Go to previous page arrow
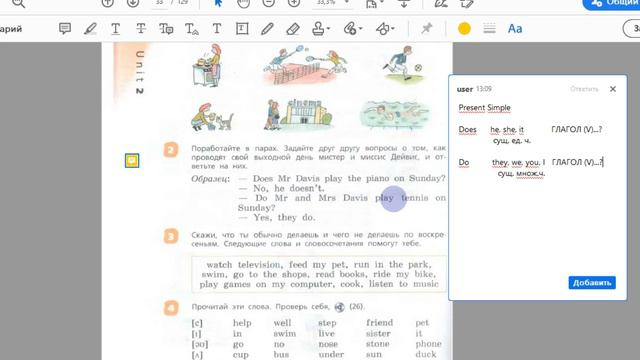The height and width of the screenshot is (360, 640). [x=107, y=3]
